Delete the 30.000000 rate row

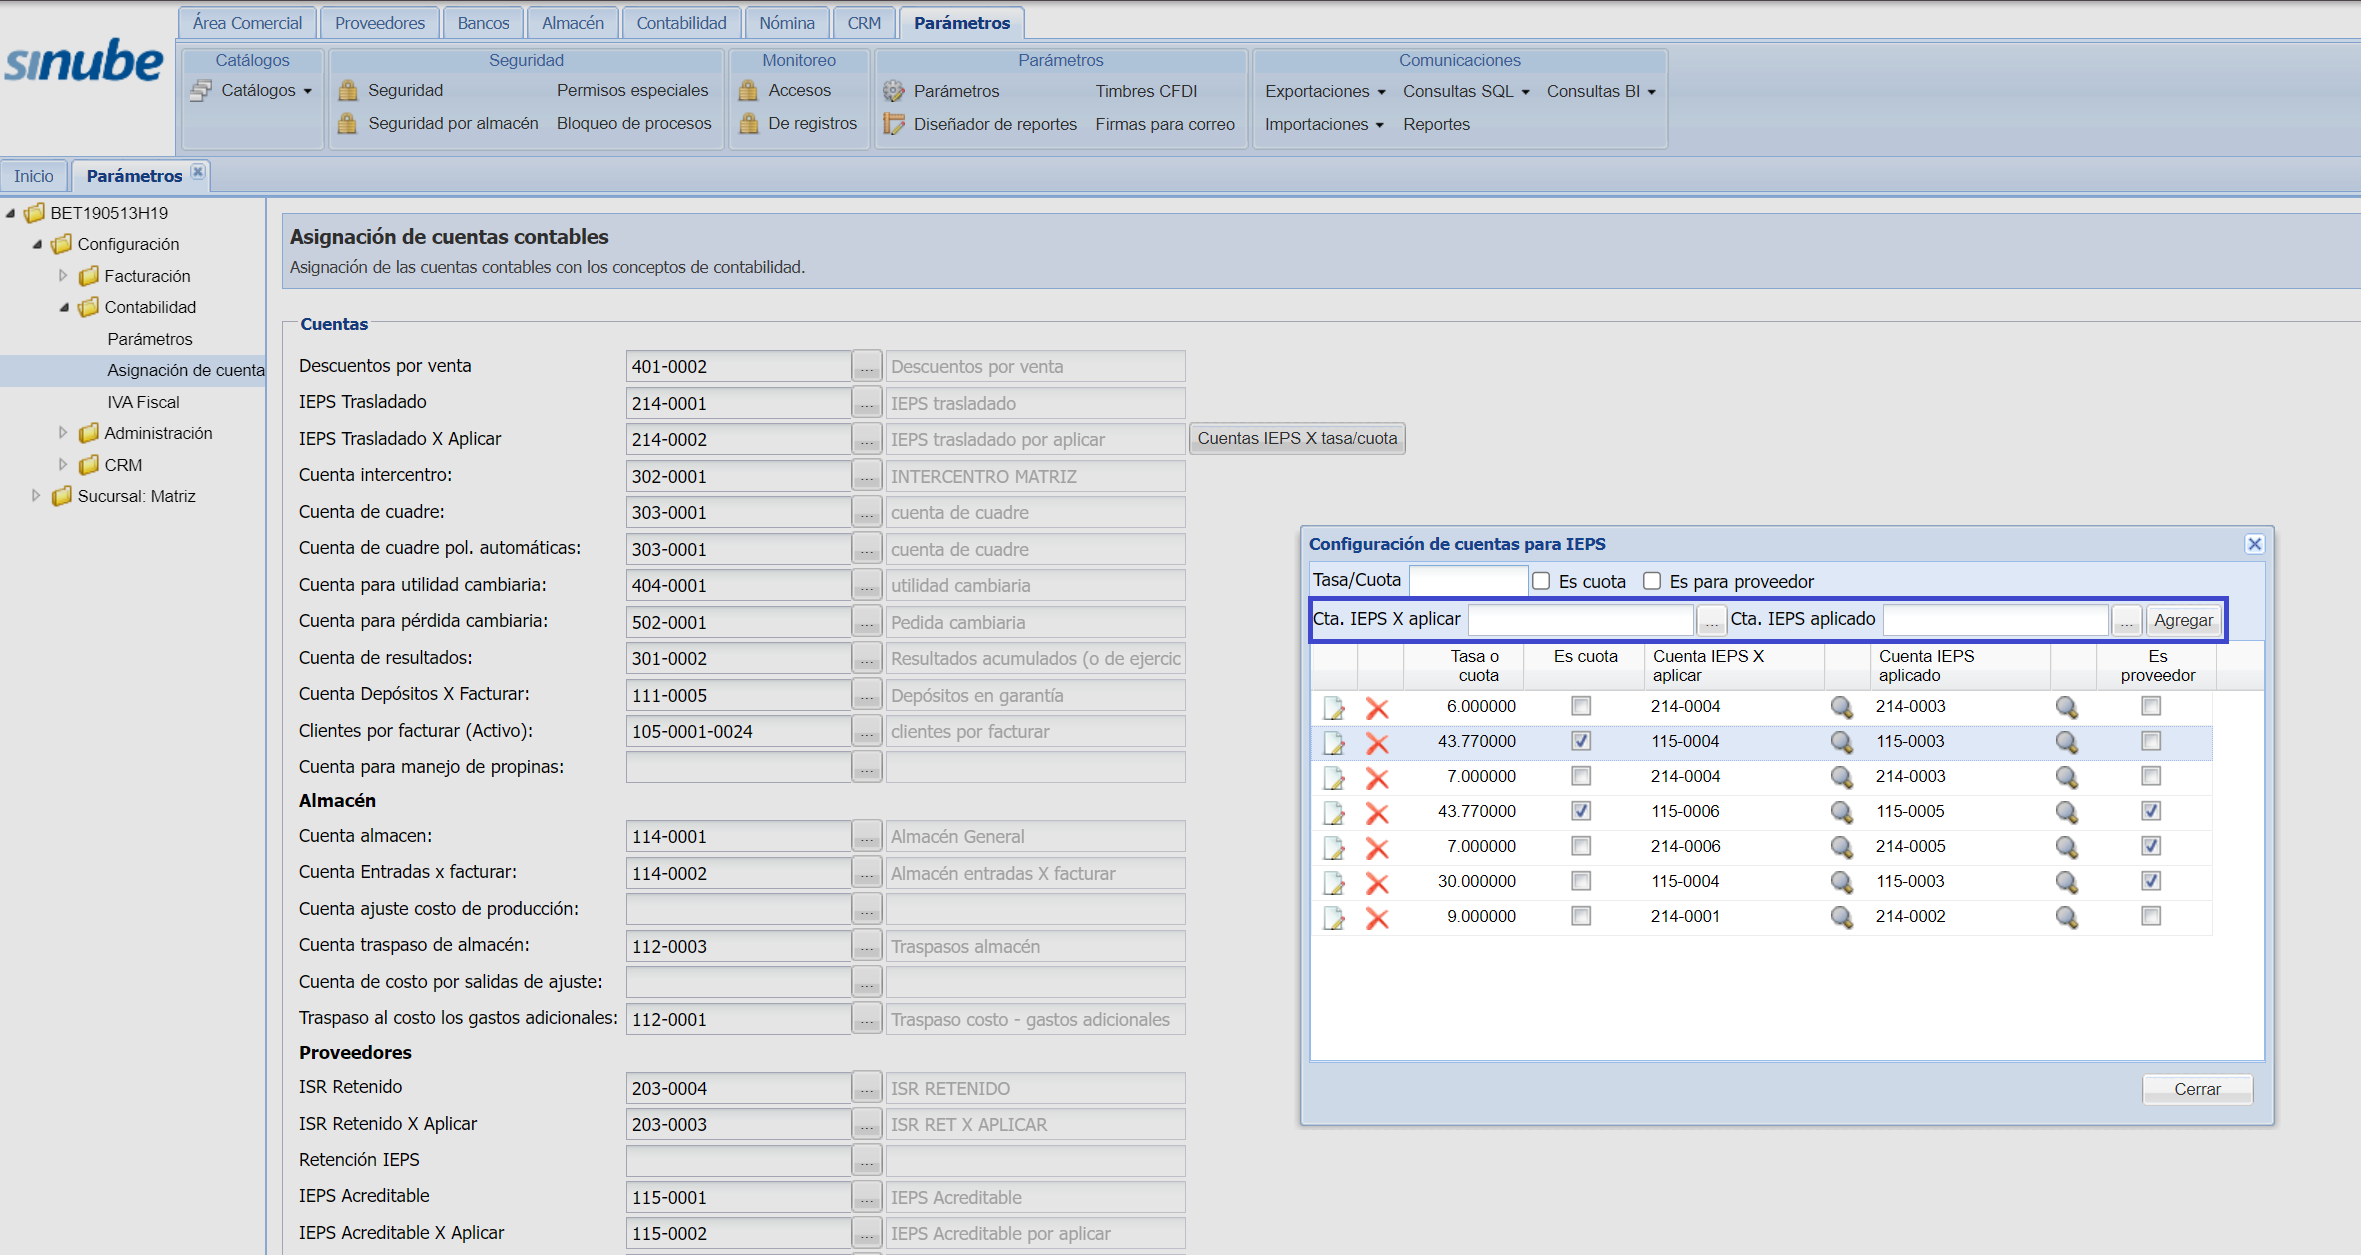tap(1377, 883)
